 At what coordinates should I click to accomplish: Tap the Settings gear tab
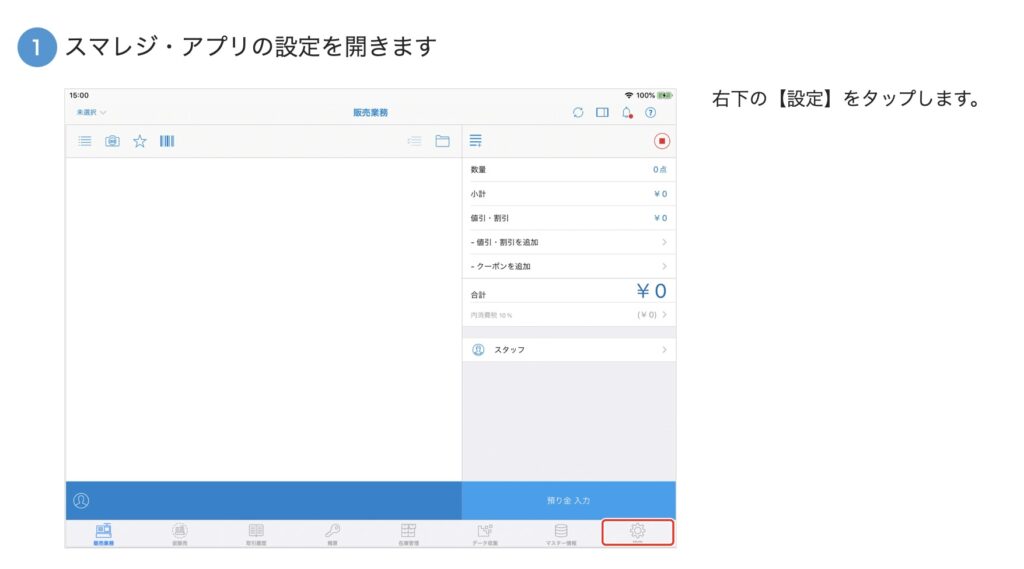click(x=637, y=533)
